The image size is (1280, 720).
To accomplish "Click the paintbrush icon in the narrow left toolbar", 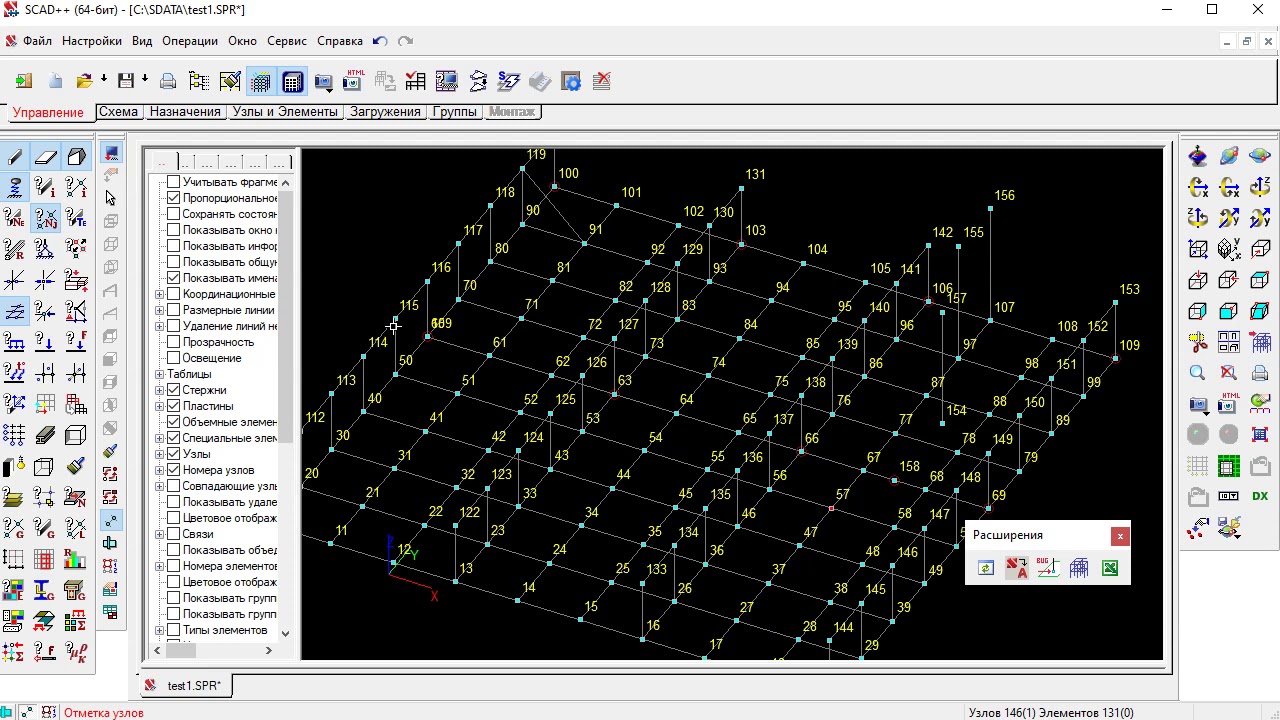I will pos(110,451).
